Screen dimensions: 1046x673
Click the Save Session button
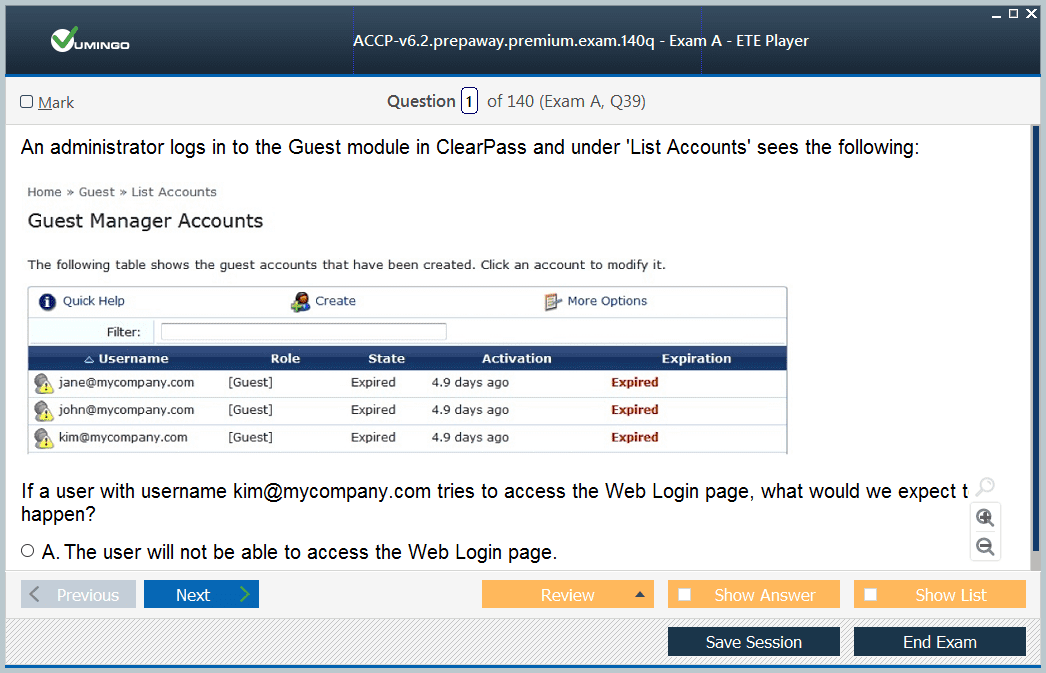click(754, 642)
